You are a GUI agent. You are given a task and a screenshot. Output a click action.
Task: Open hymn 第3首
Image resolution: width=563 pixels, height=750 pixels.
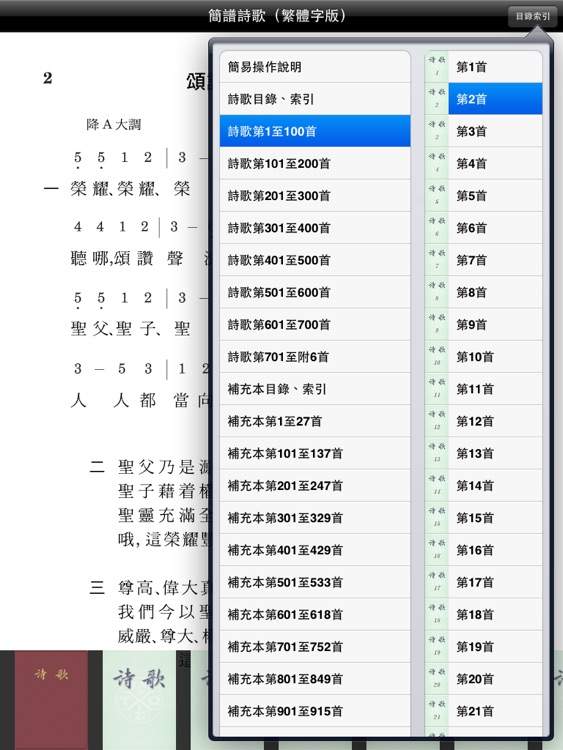(x=484, y=131)
